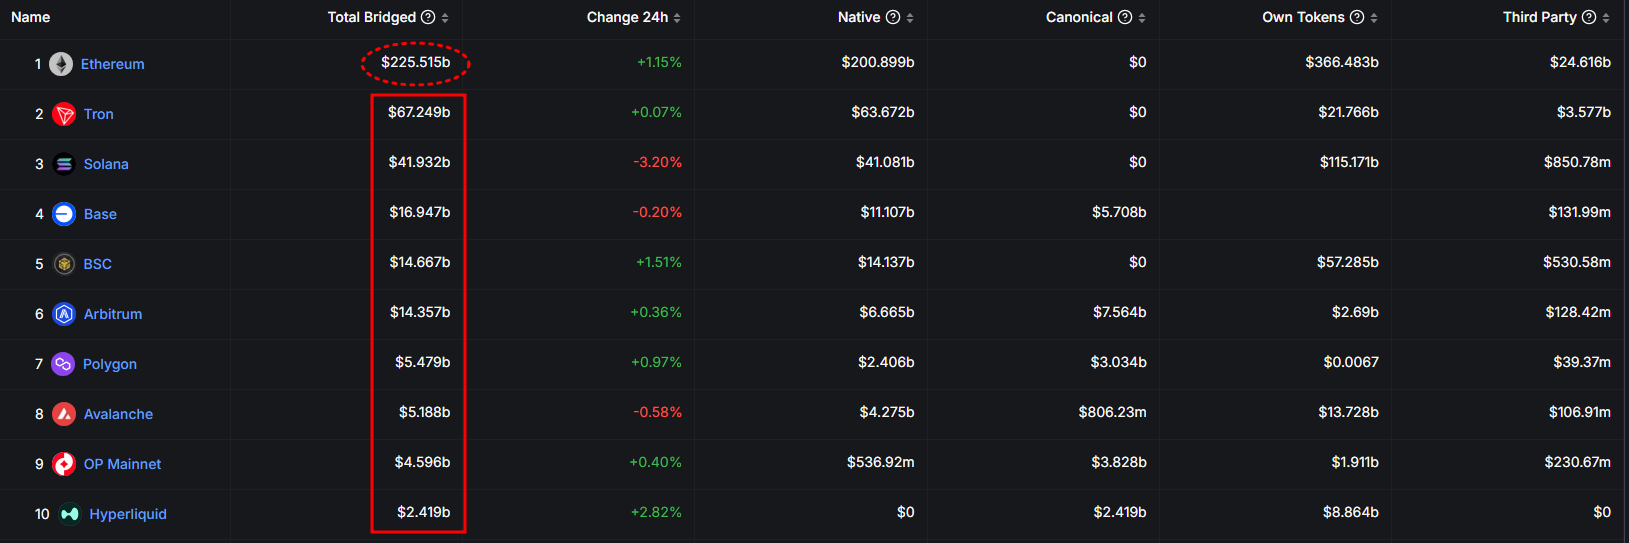Click the Total Bridged help icon
1629x543 pixels.
pyautogui.click(x=428, y=17)
